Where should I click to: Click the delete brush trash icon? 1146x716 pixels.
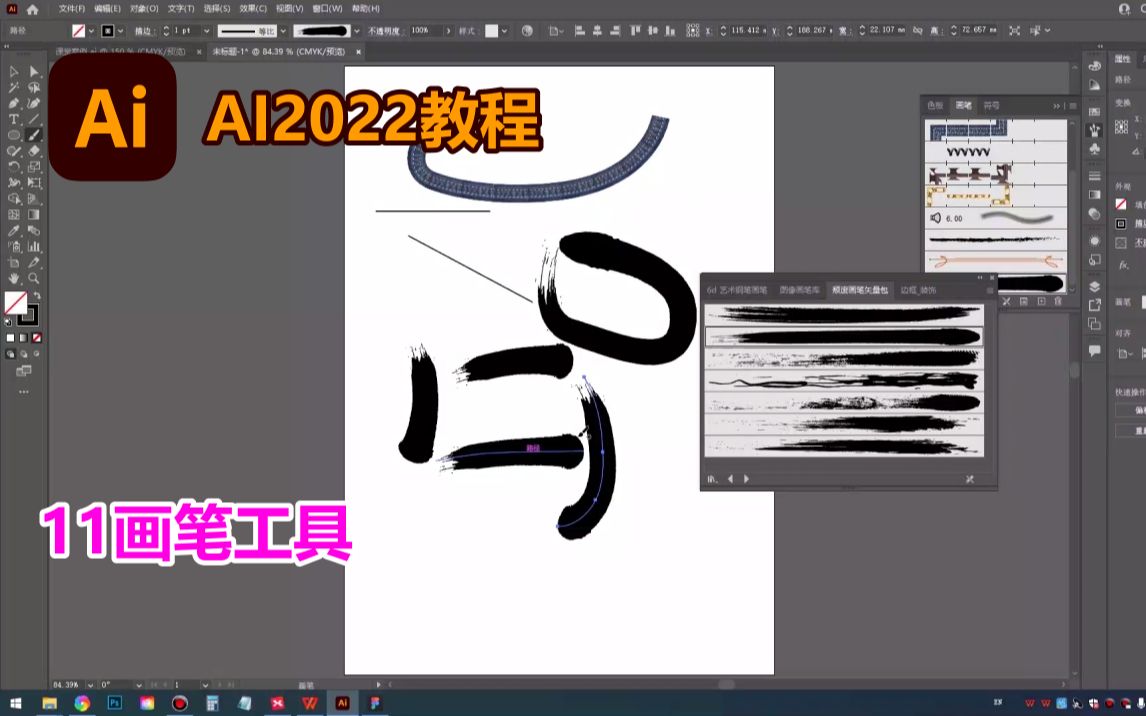(1058, 300)
